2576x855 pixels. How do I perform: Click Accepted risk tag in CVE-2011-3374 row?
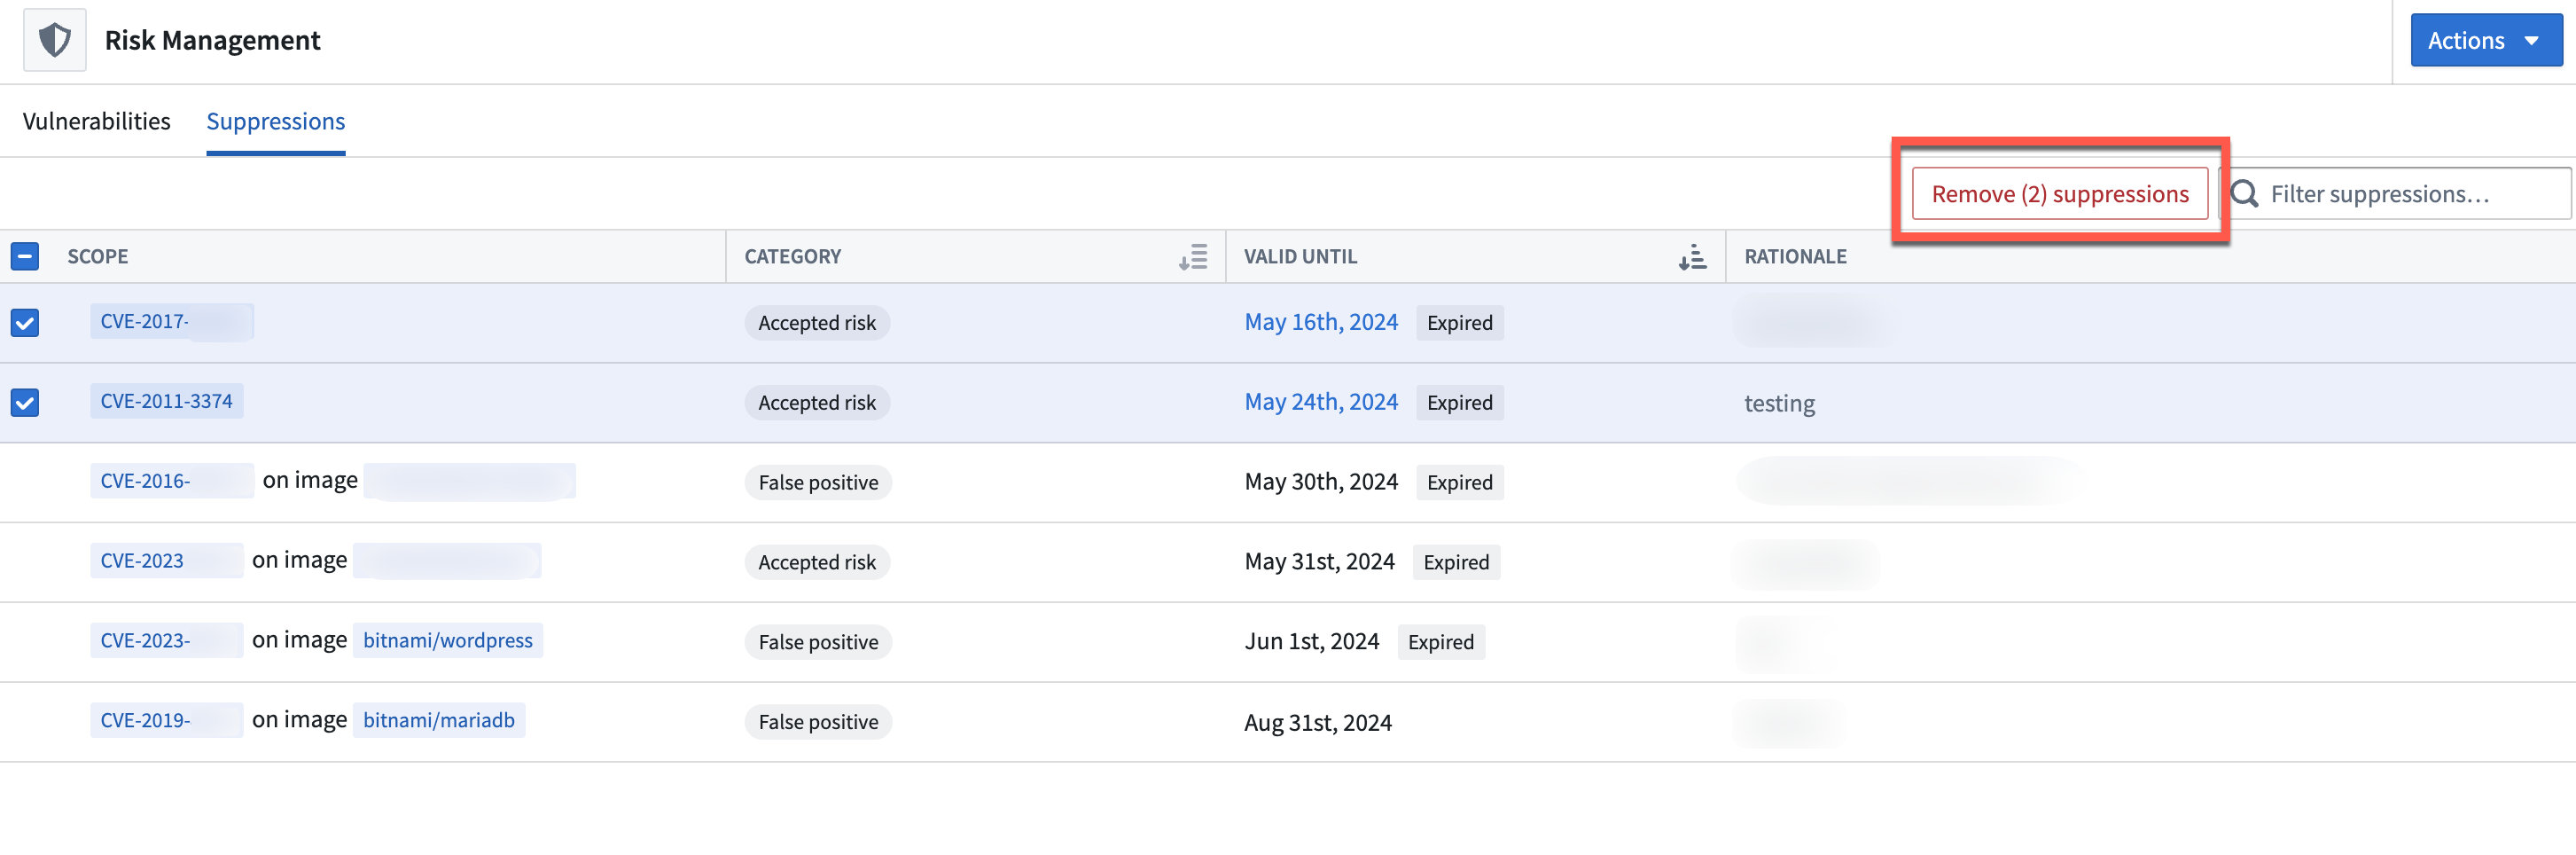(x=817, y=402)
